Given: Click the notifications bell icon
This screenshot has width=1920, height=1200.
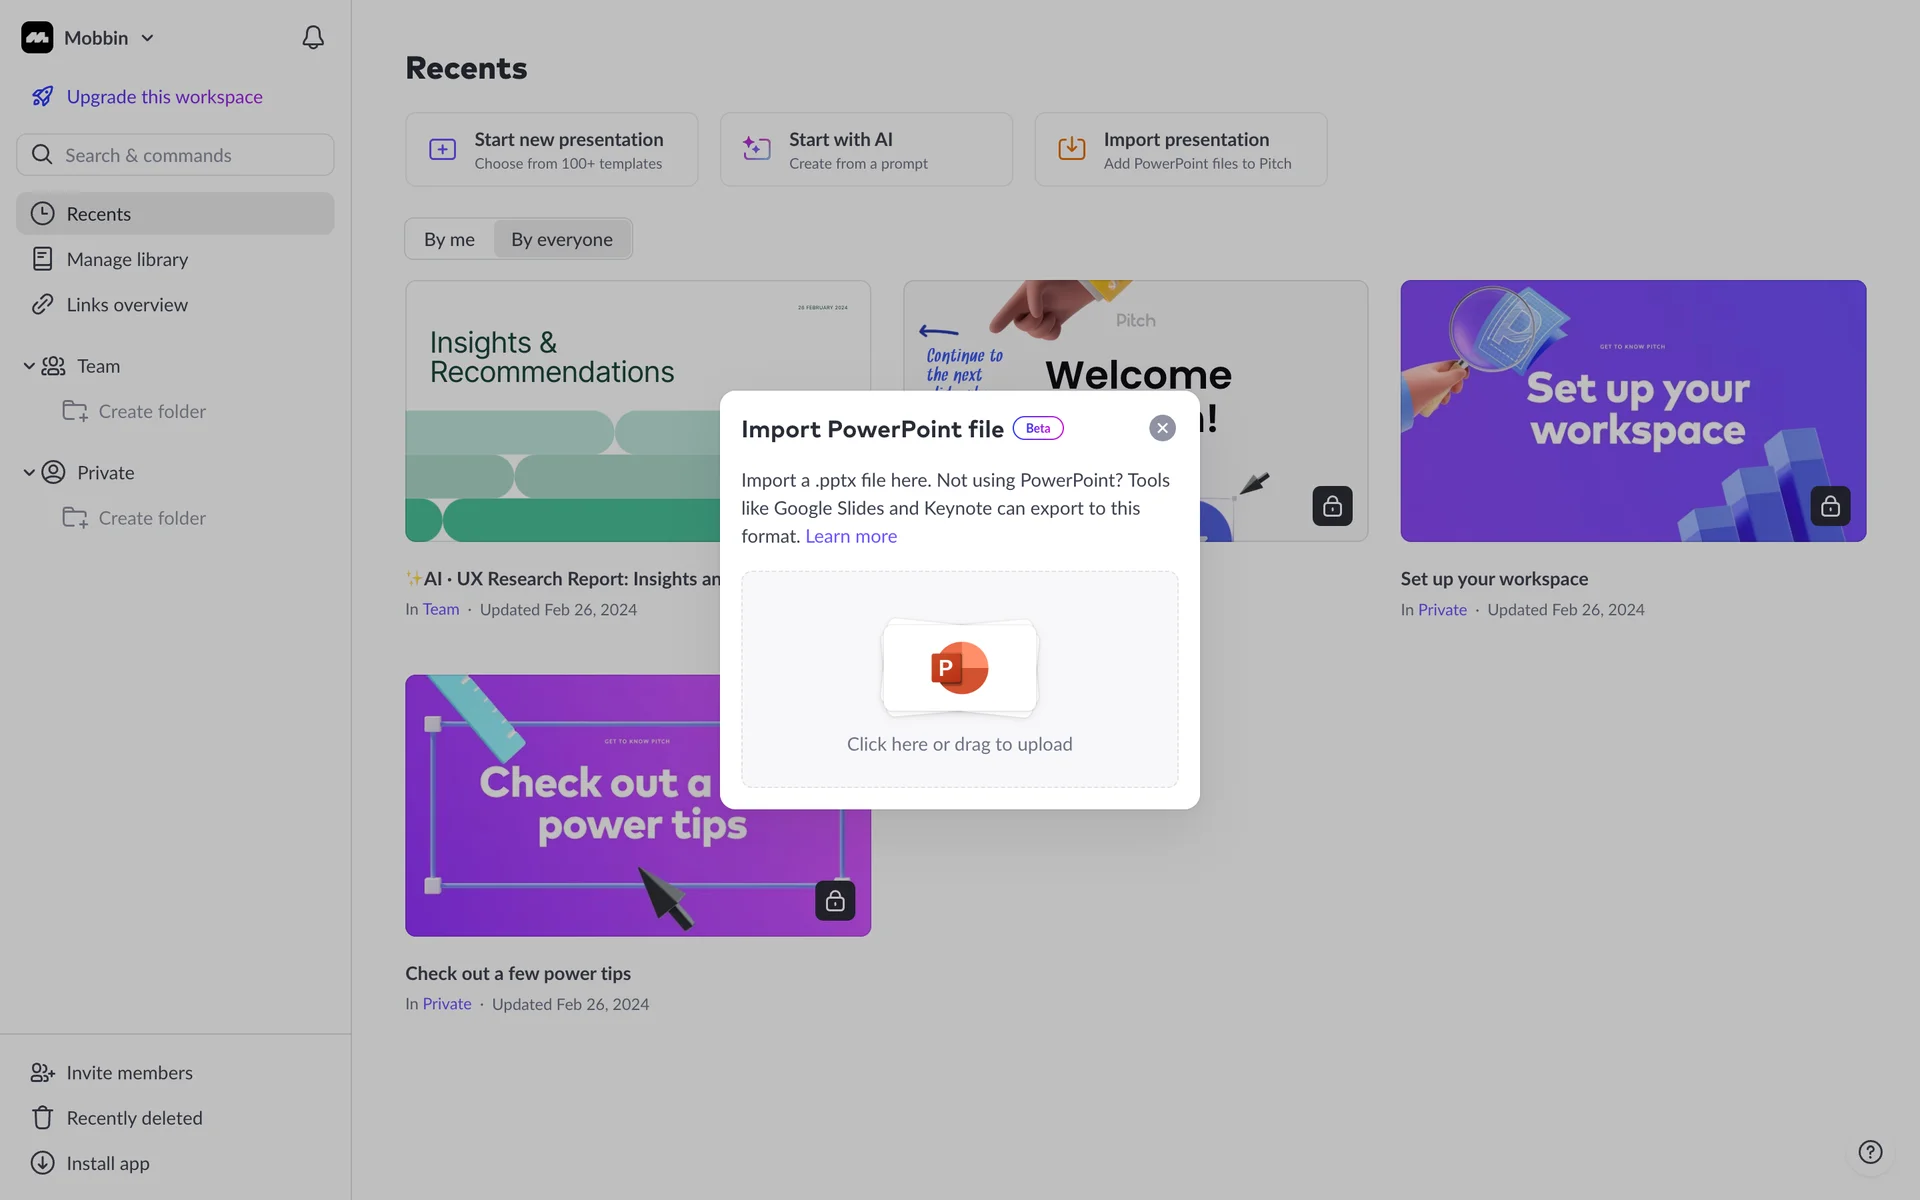Looking at the screenshot, I should 313,38.
